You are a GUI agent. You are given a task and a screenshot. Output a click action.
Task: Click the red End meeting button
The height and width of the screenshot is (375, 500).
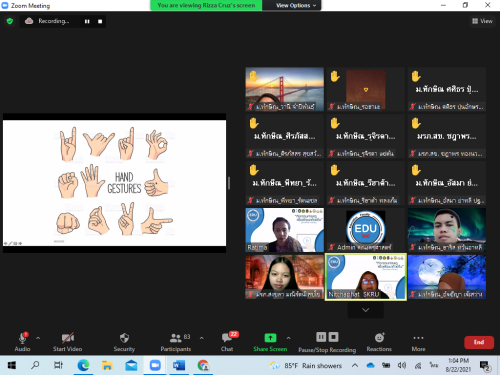tap(479, 342)
